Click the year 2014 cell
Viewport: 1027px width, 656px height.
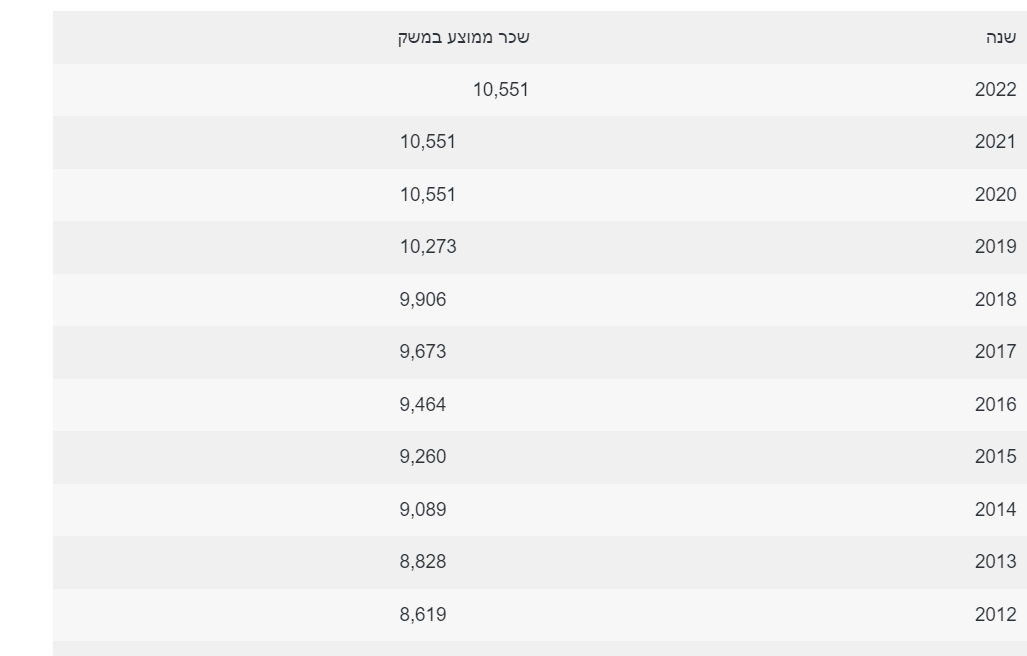click(x=996, y=509)
